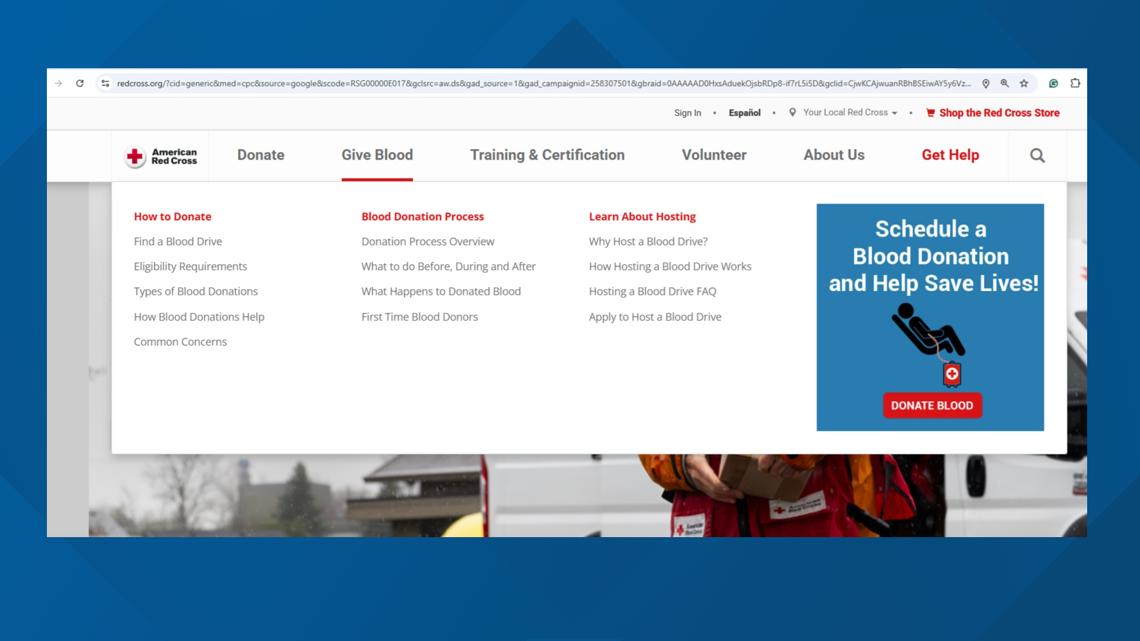
Task: Reload the page with the refresh icon
Action: (x=80, y=84)
